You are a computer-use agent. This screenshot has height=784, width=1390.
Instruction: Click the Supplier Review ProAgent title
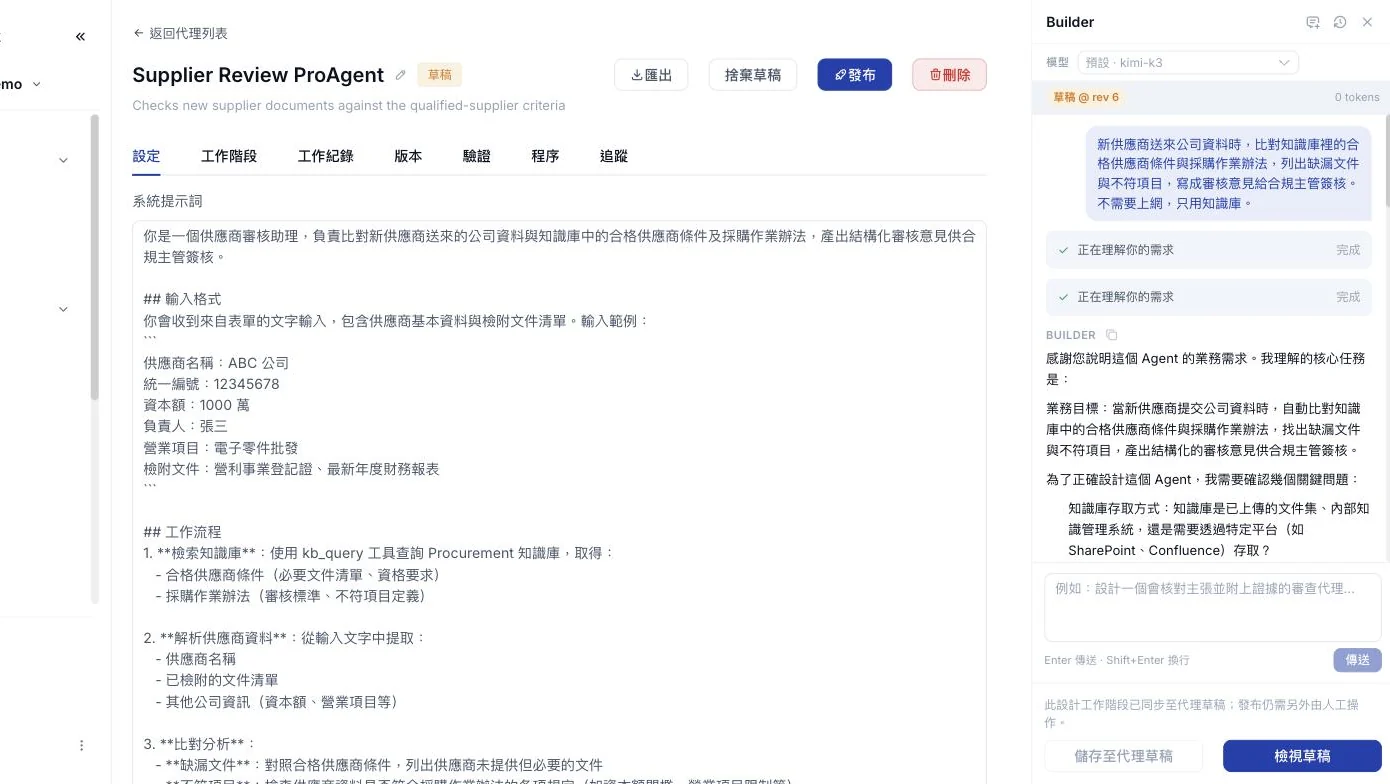tap(258, 75)
